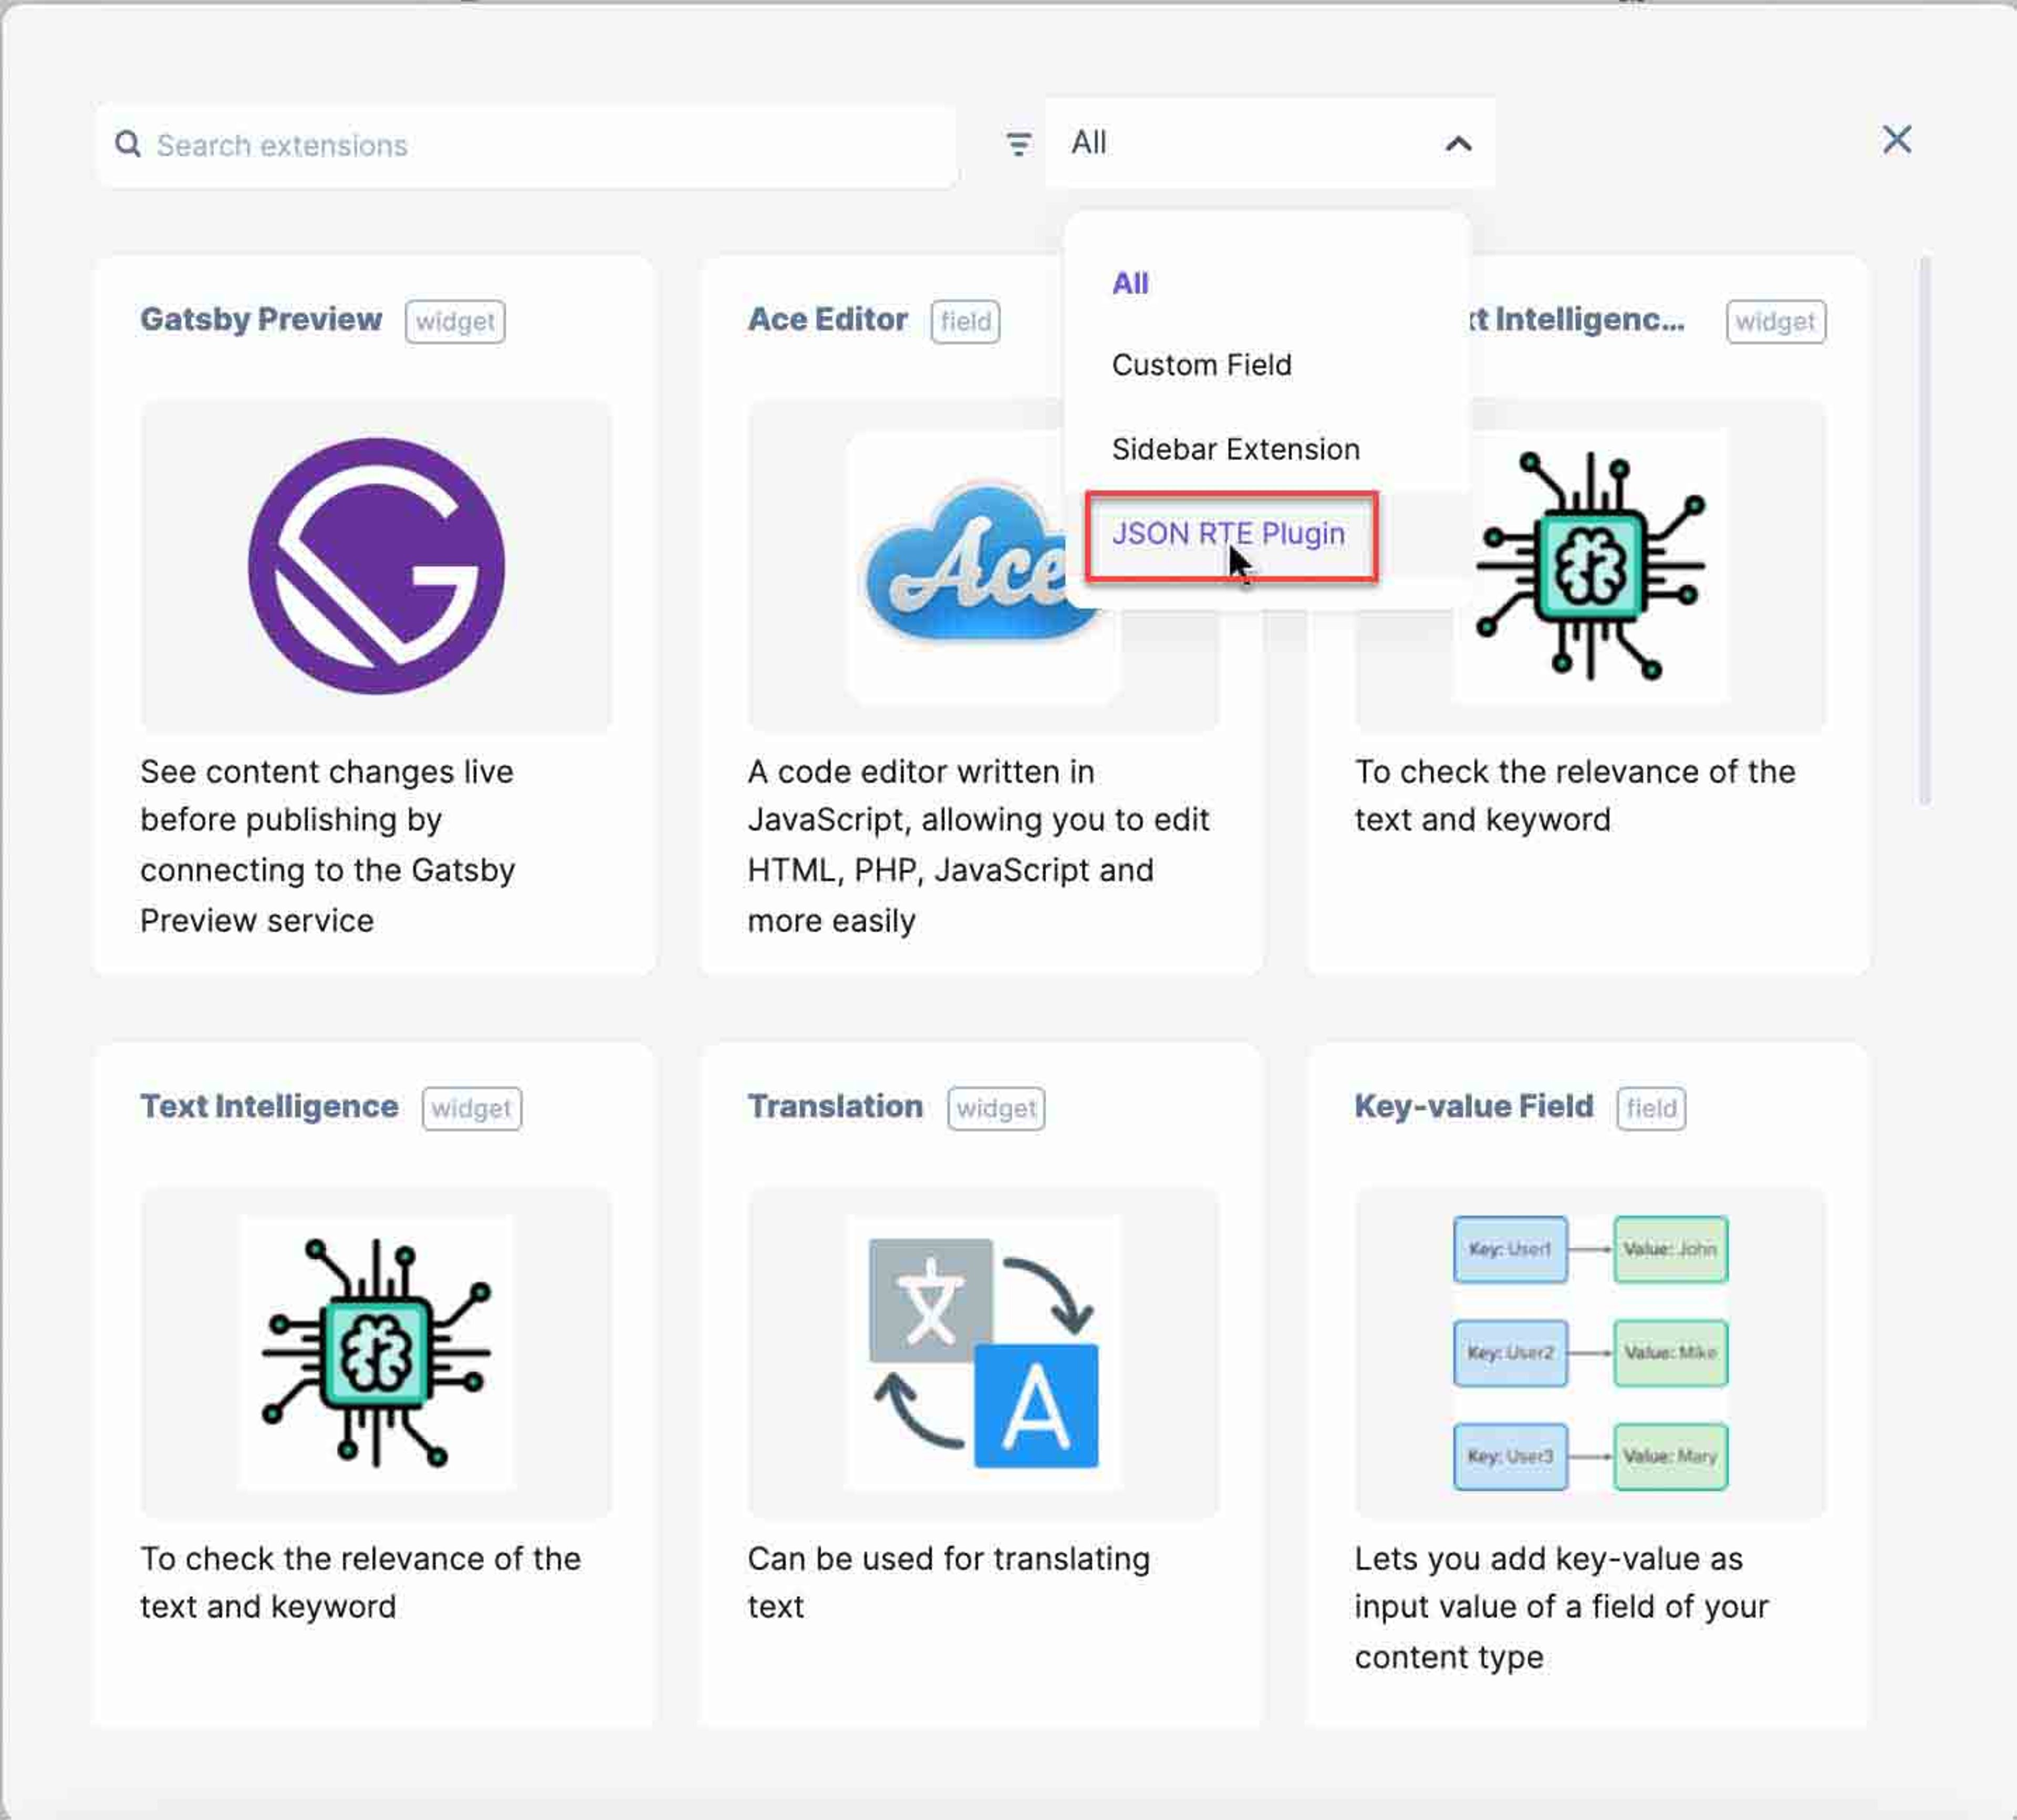The height and width of the screenshot is (1820, 2017).
Task: Click the filter lines icon
Action: point(1018,145)
